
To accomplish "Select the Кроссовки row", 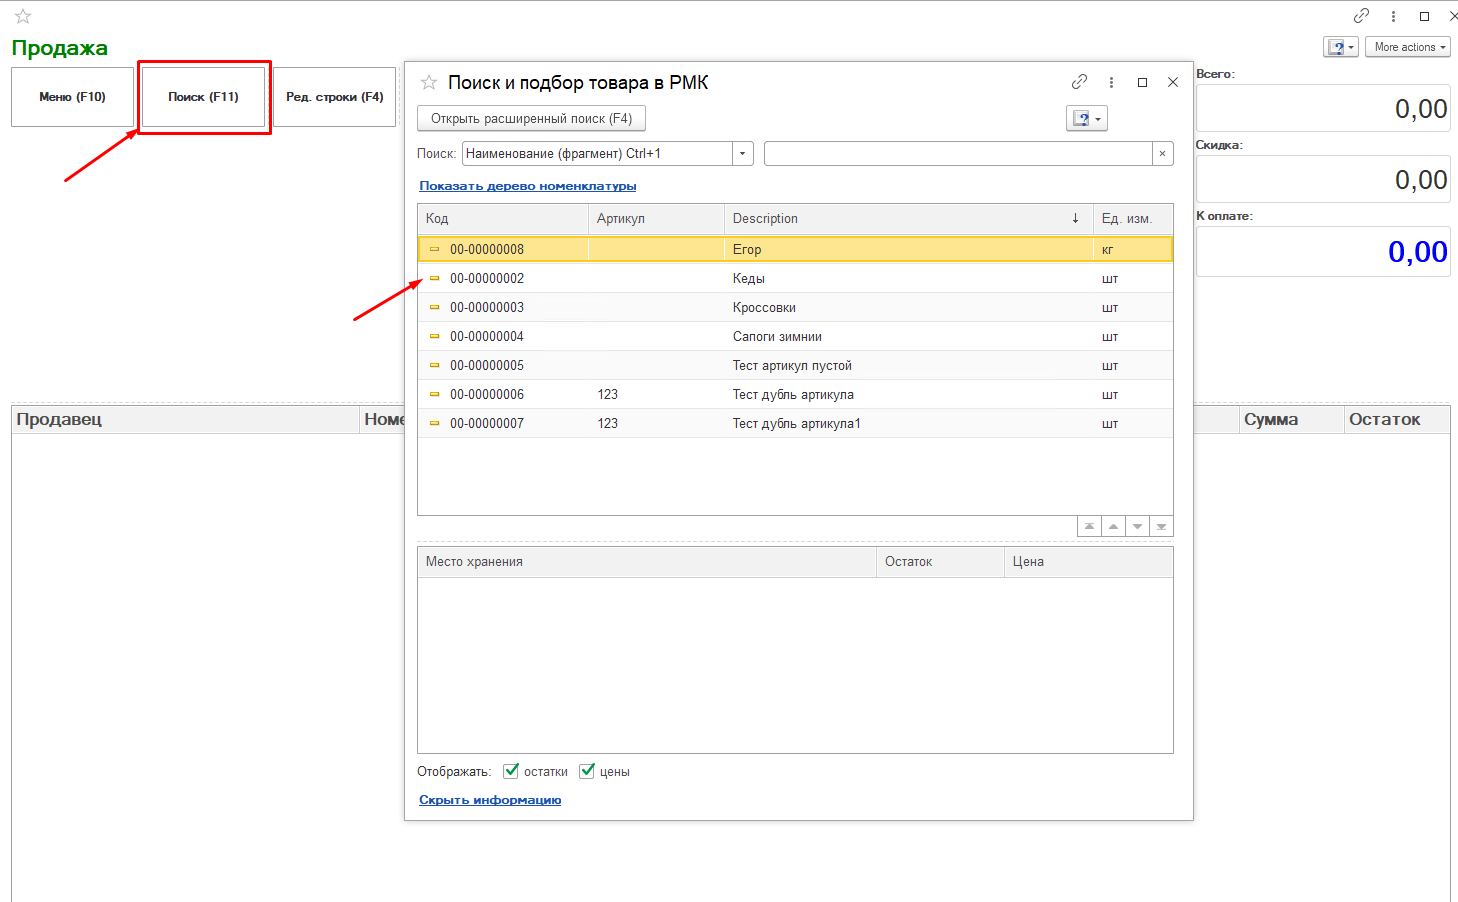I will 795,307.
